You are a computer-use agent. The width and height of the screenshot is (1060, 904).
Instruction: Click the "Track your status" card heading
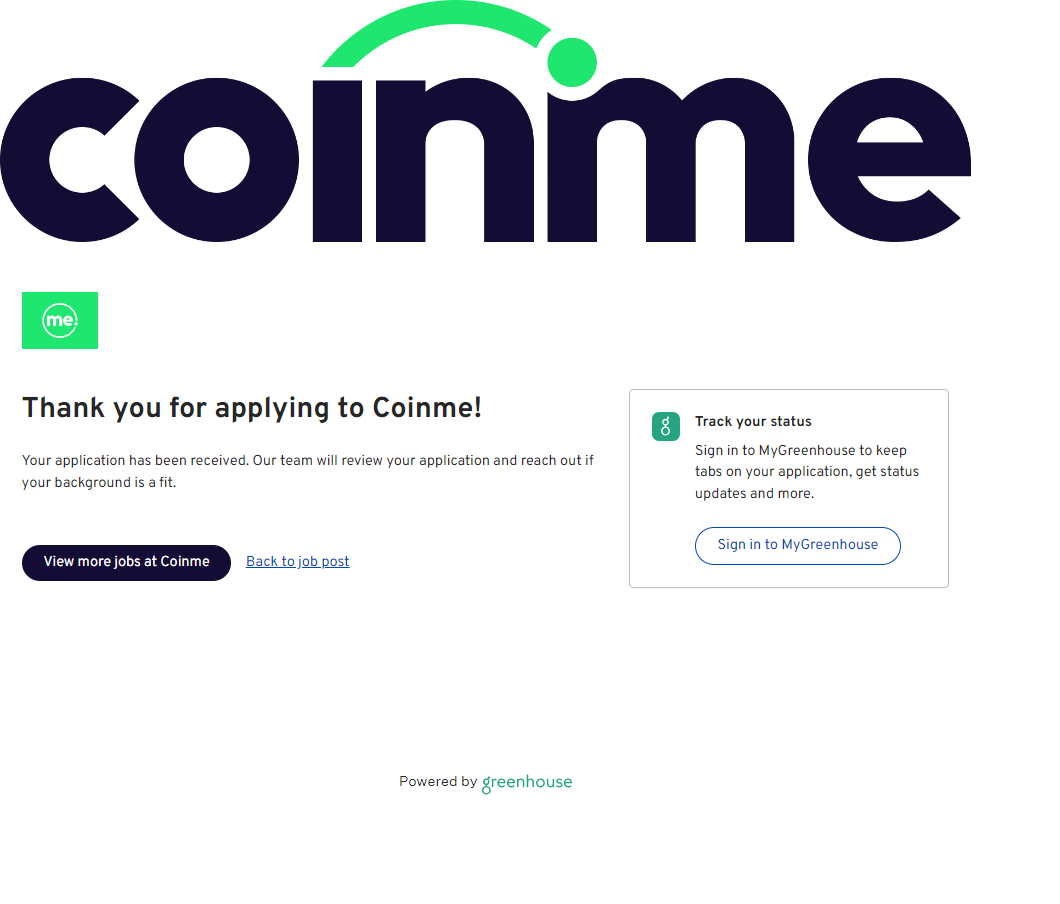tap(753, 422)
